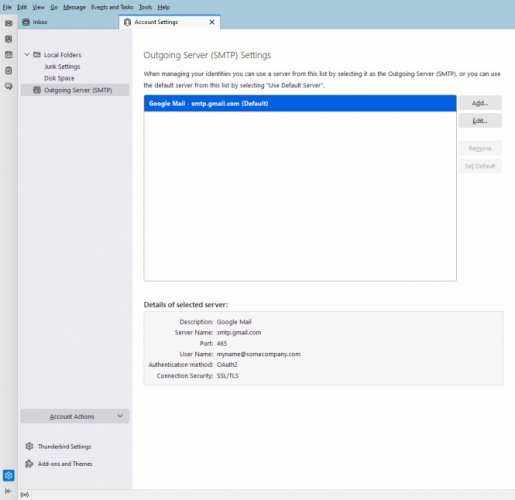The image size is (515, 500).
Task: Close the Account Settings tab
Action: point(212,22)
